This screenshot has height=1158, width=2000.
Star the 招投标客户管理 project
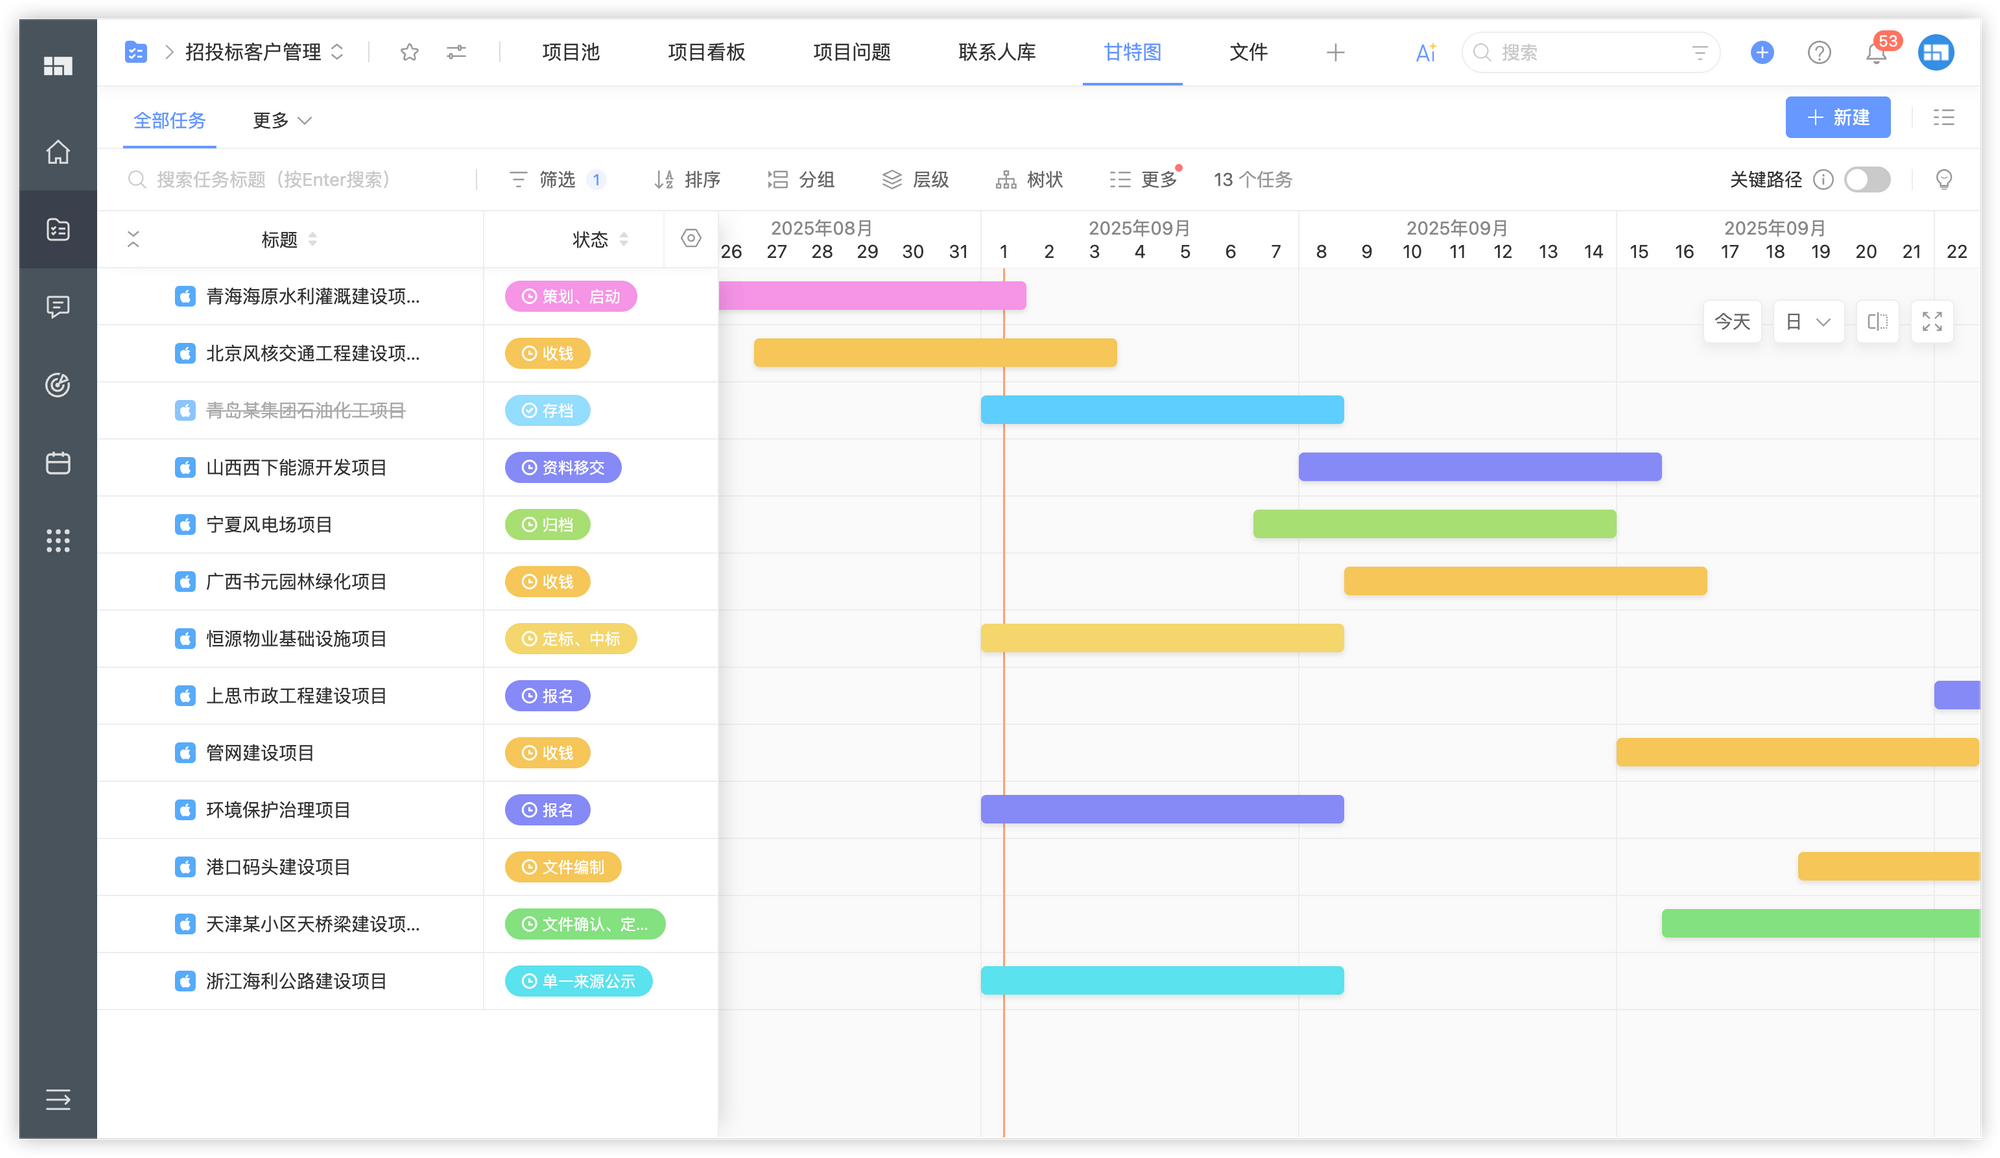[409, 52]
